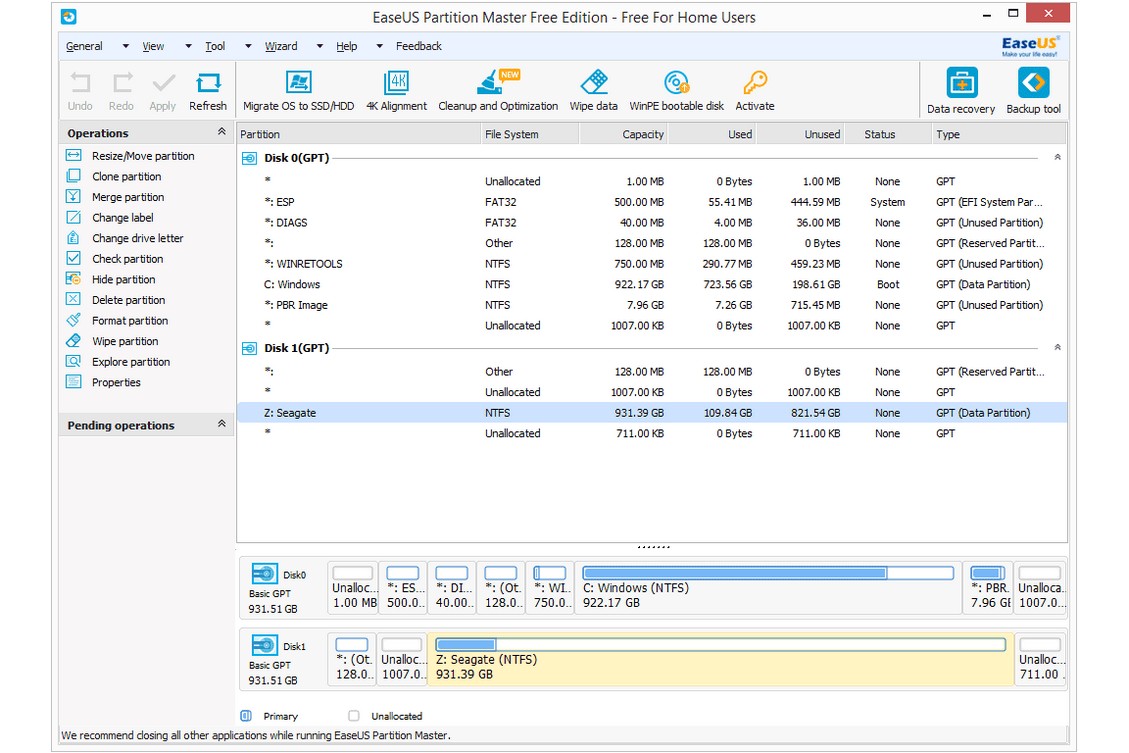Sort by the Used column header

(712, 134)
